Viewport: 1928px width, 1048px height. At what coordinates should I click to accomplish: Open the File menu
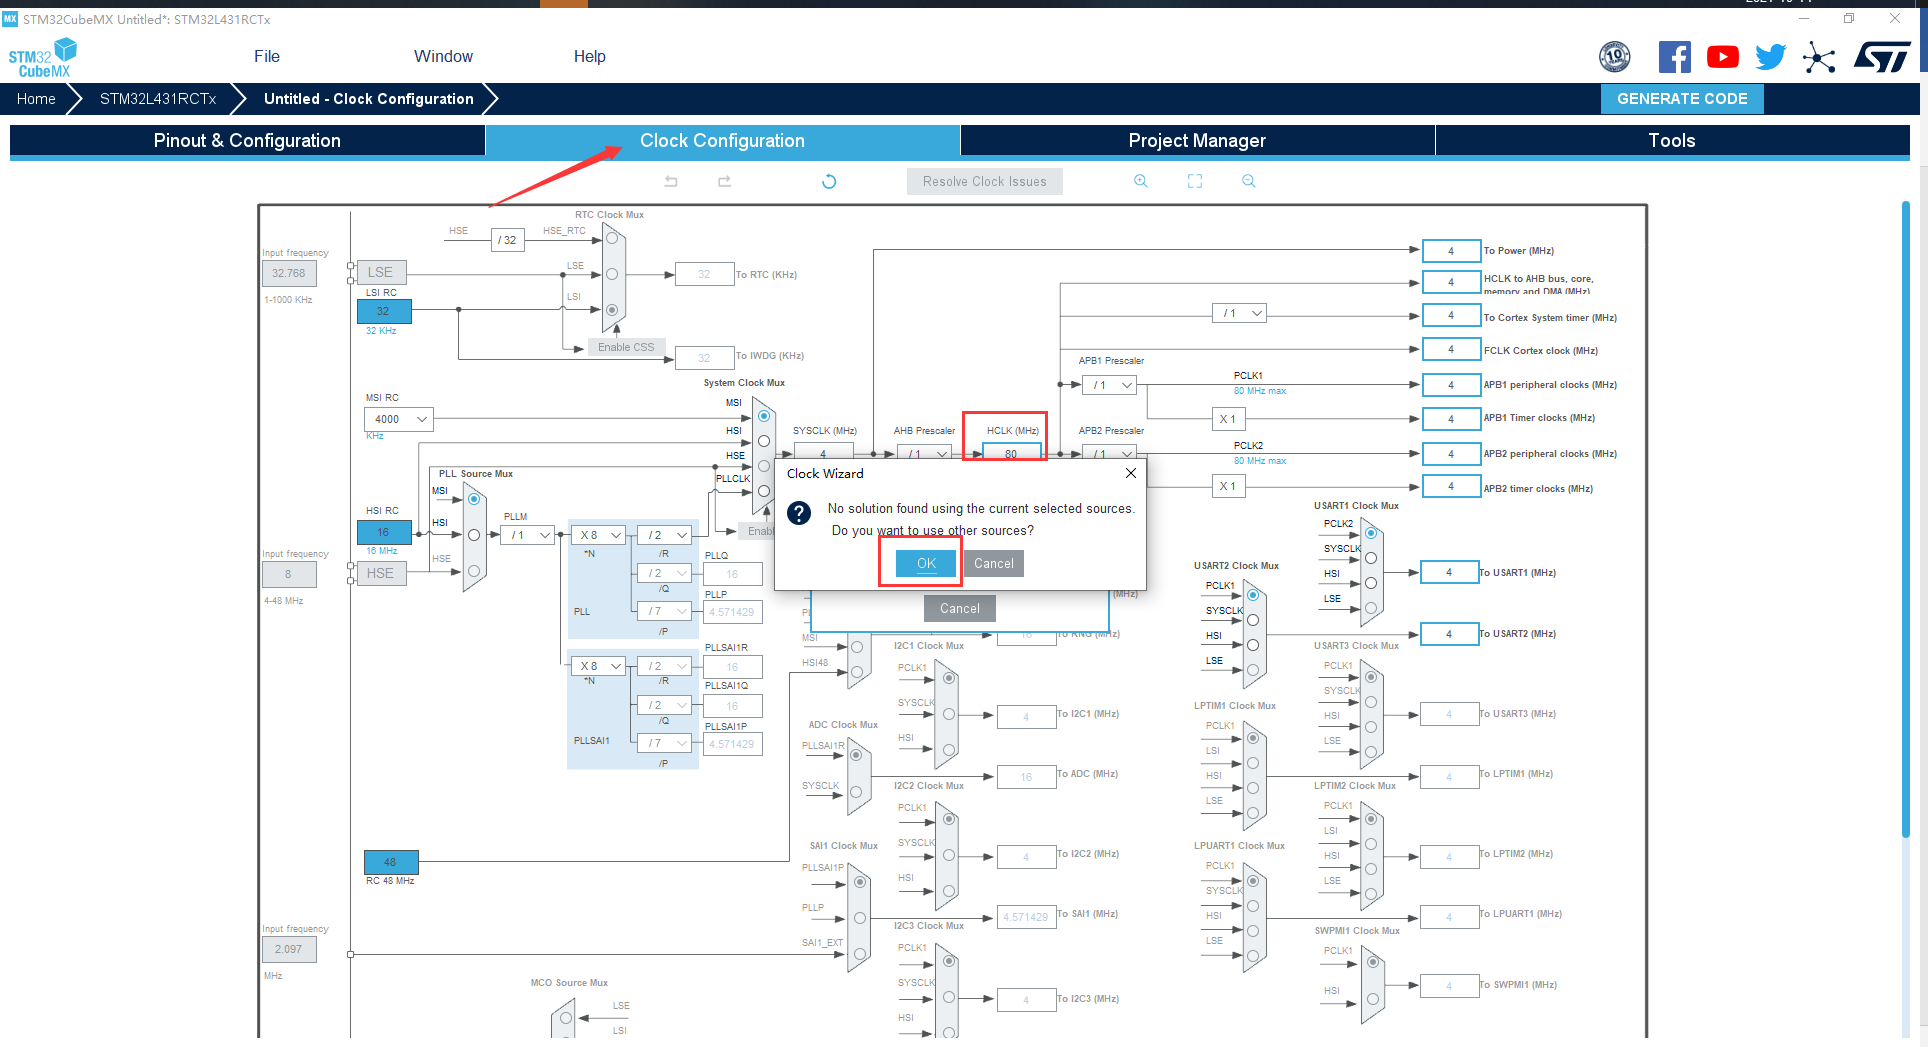point(266,57)
